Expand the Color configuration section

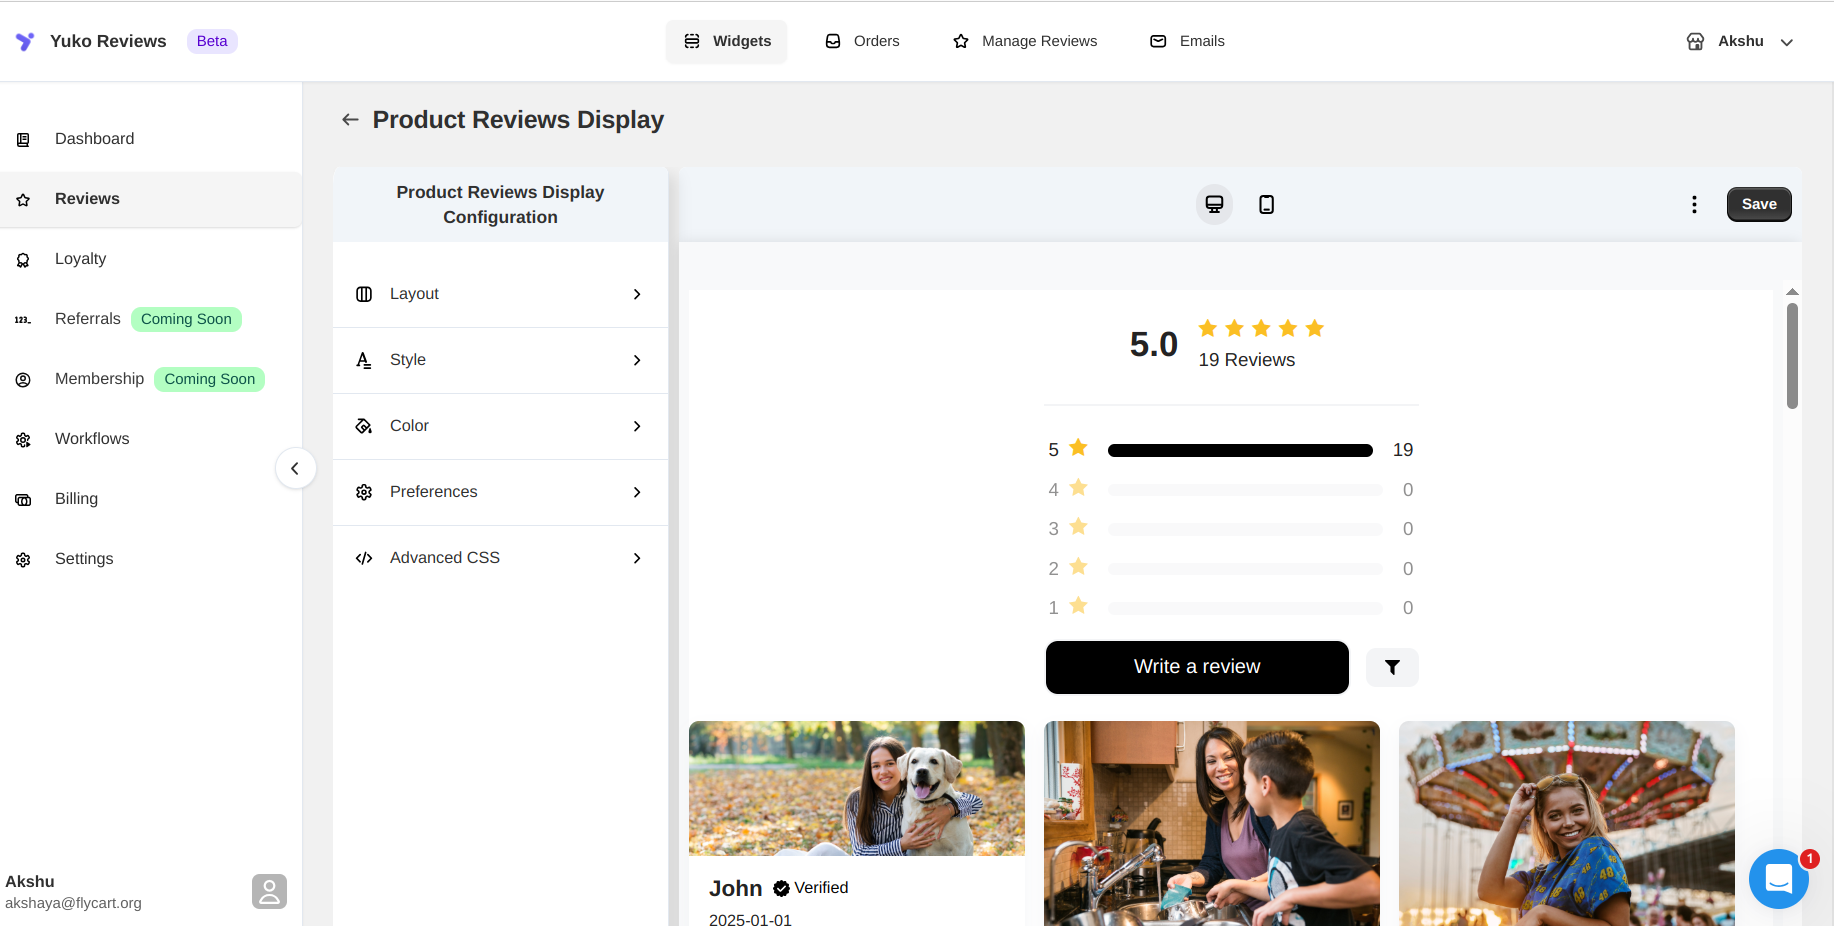click(500, 426)
